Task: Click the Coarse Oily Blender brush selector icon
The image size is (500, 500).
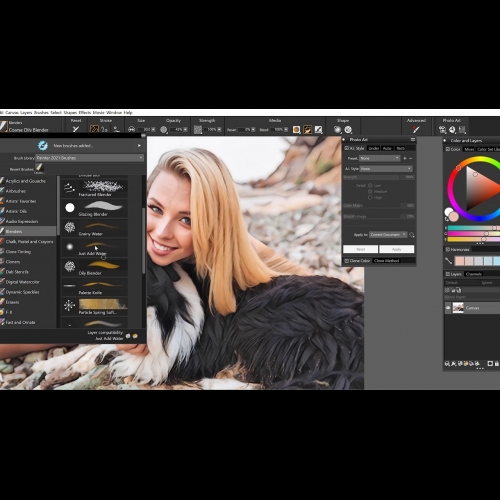Action: [4, 126]
